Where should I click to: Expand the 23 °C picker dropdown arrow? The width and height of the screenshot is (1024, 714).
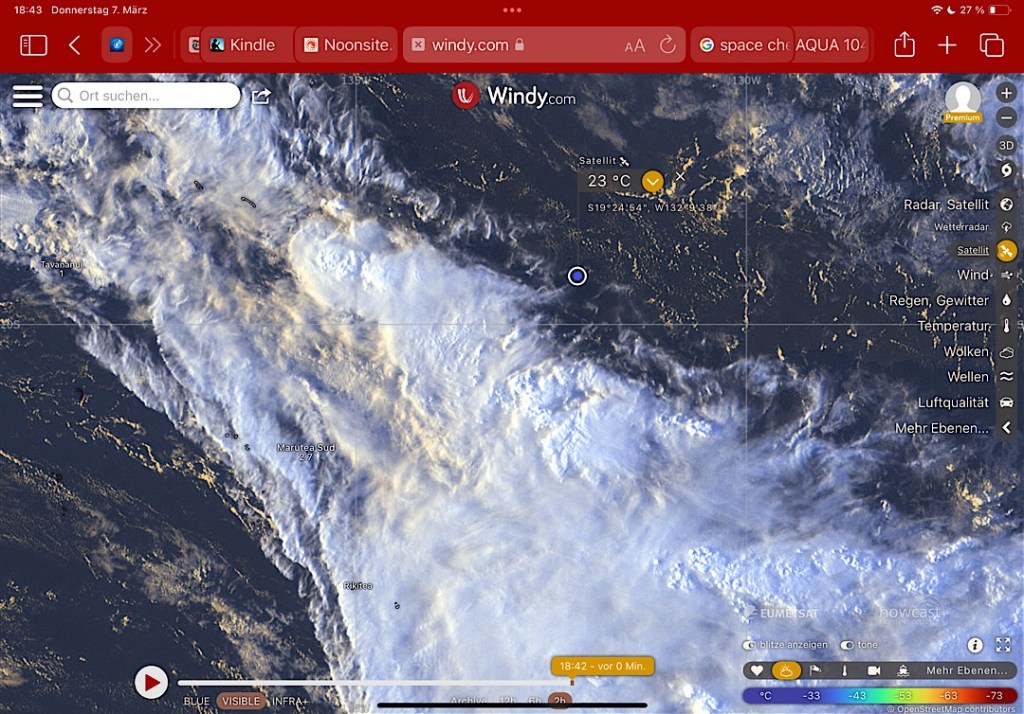pos(652,181)
